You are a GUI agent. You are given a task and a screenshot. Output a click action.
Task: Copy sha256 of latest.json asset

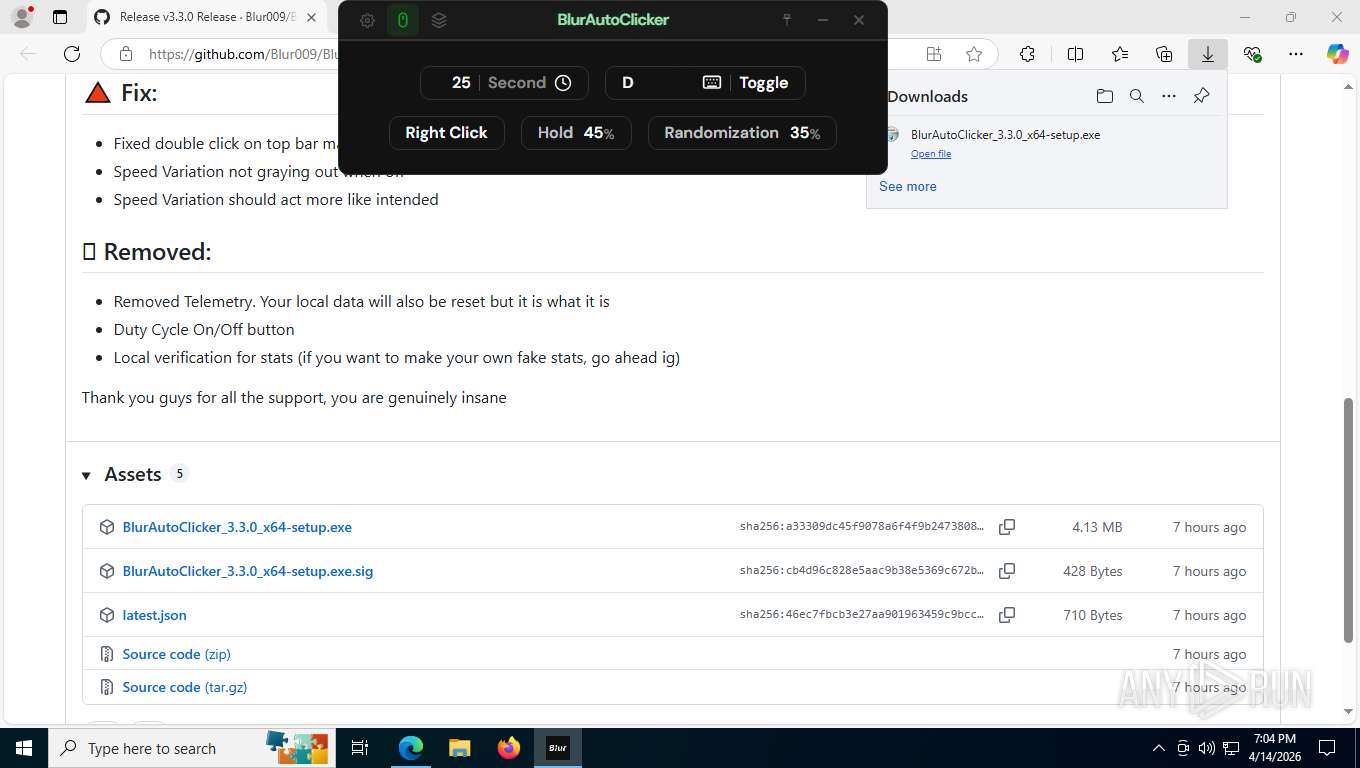point(1007,615)
